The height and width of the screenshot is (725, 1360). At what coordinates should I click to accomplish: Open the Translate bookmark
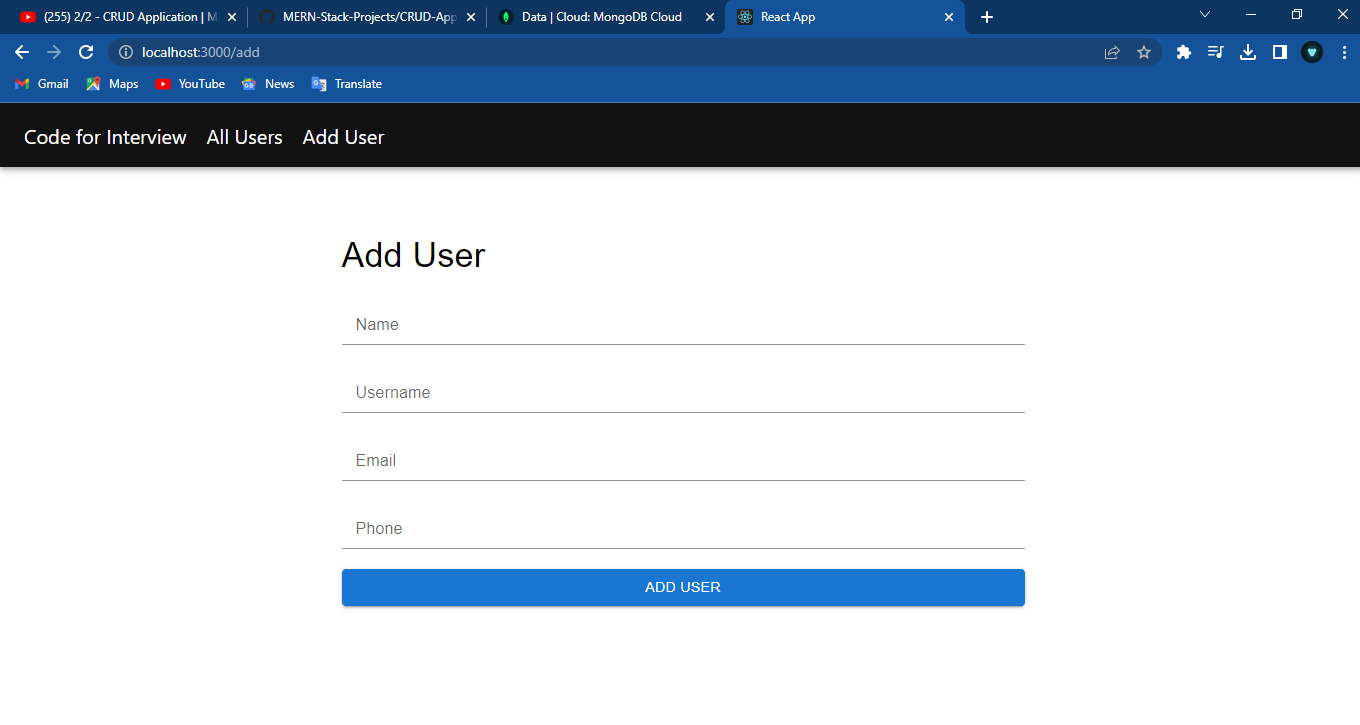coord(347,84)
